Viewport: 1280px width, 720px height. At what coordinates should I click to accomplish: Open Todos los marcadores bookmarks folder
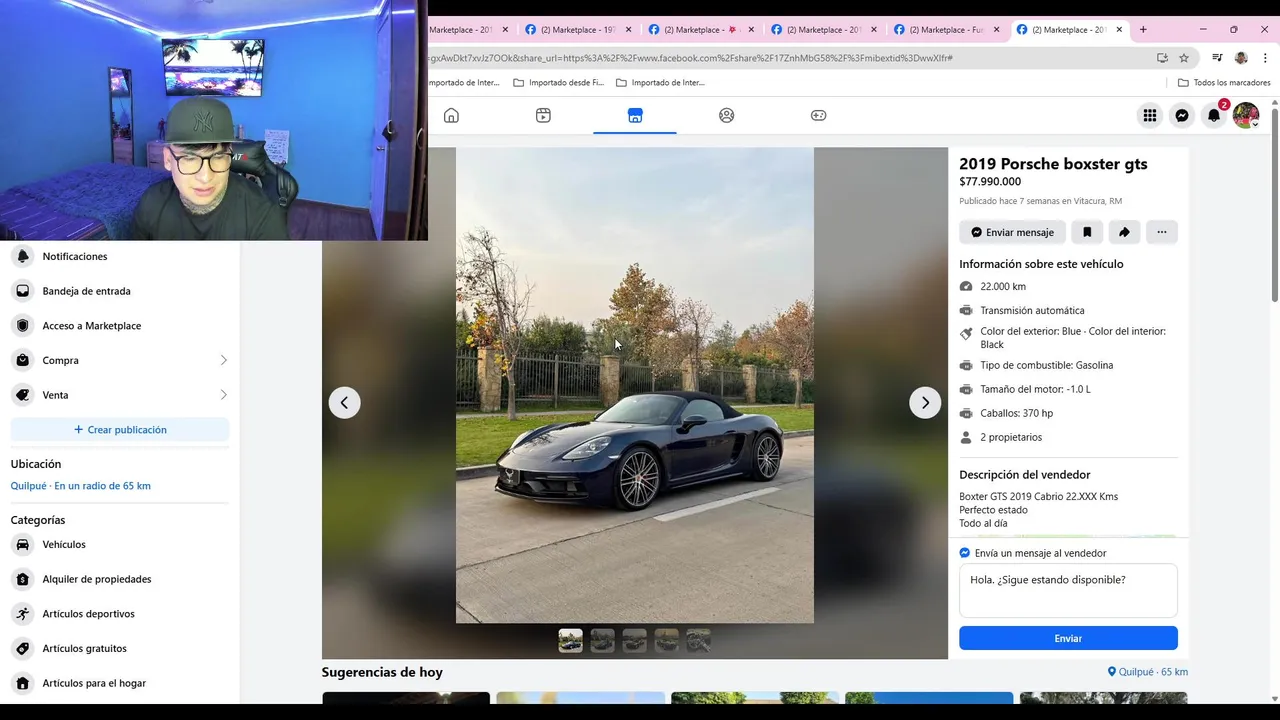click(x=1224, y=83)
